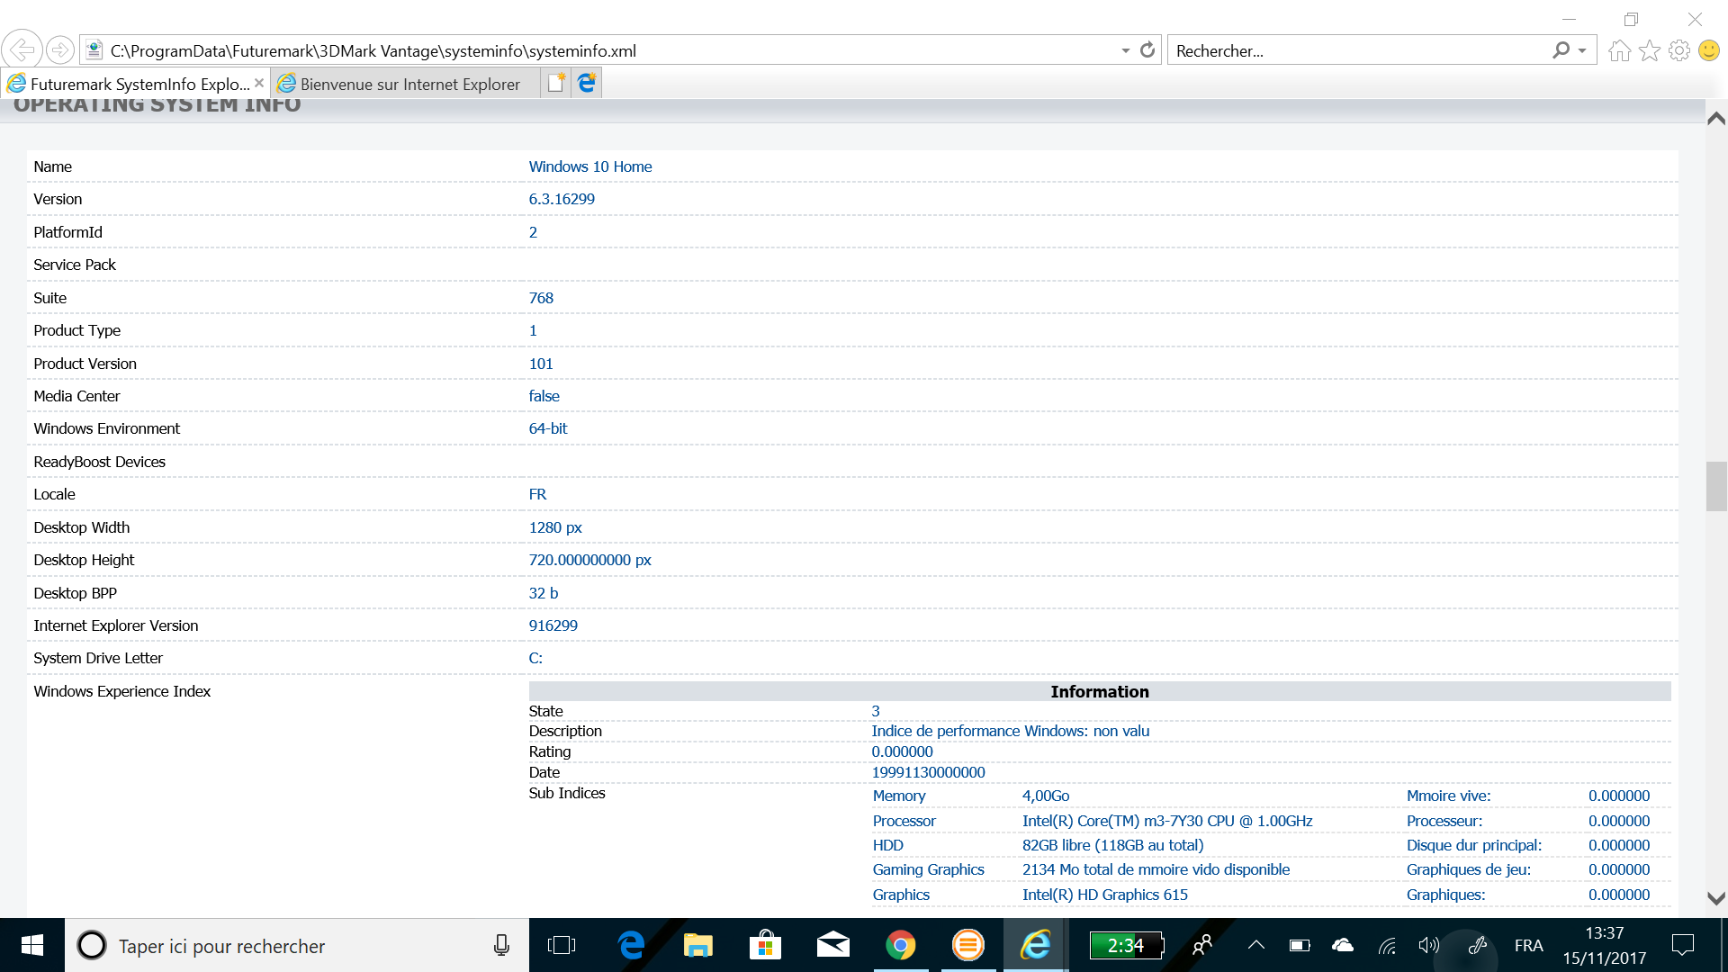Open Internet Explorer Tools gear
1728x972 pixels.
(x=1679, y=51)
